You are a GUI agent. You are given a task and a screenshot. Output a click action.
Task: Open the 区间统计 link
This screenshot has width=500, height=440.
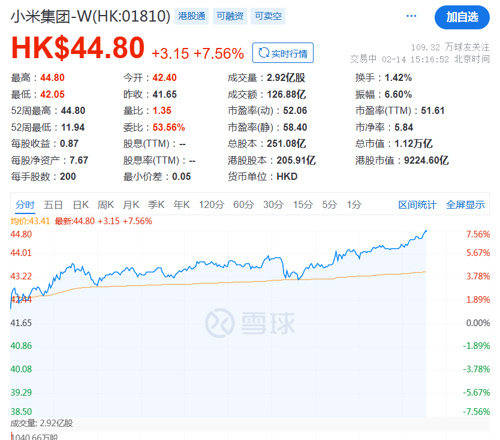pos(417,205)
